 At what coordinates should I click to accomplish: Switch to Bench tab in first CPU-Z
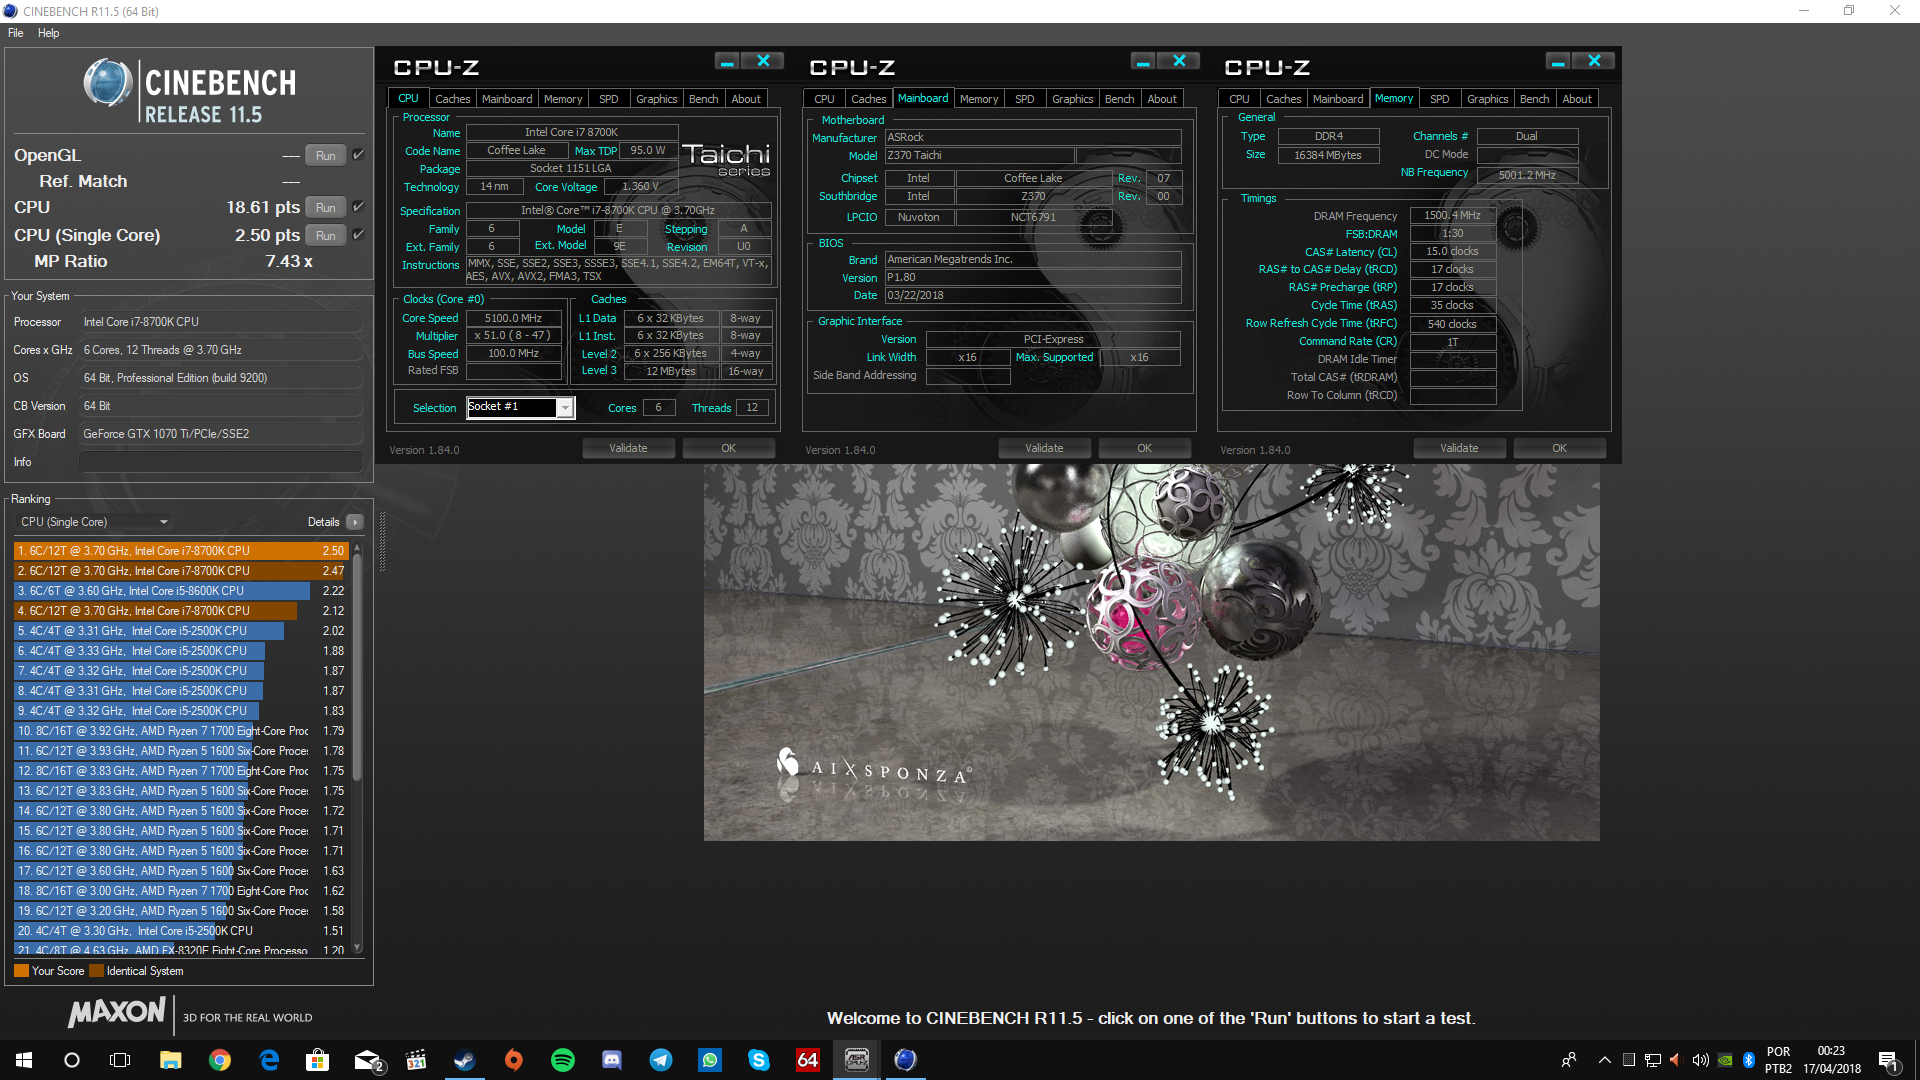click(x=703, y=99)
